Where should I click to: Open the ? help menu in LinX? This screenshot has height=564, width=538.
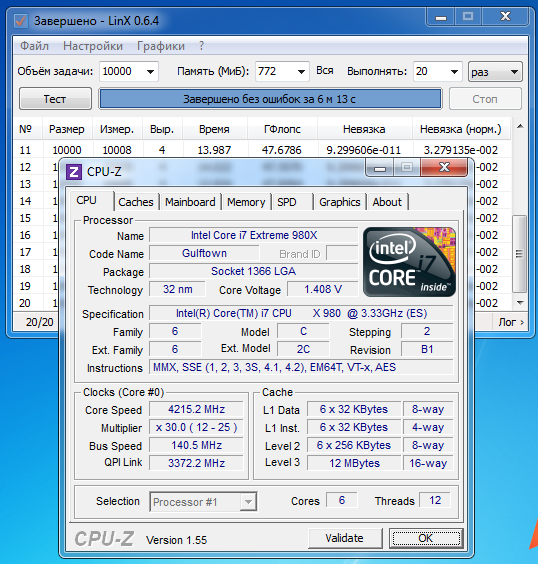pyautogui.click(x=201, y=46)
